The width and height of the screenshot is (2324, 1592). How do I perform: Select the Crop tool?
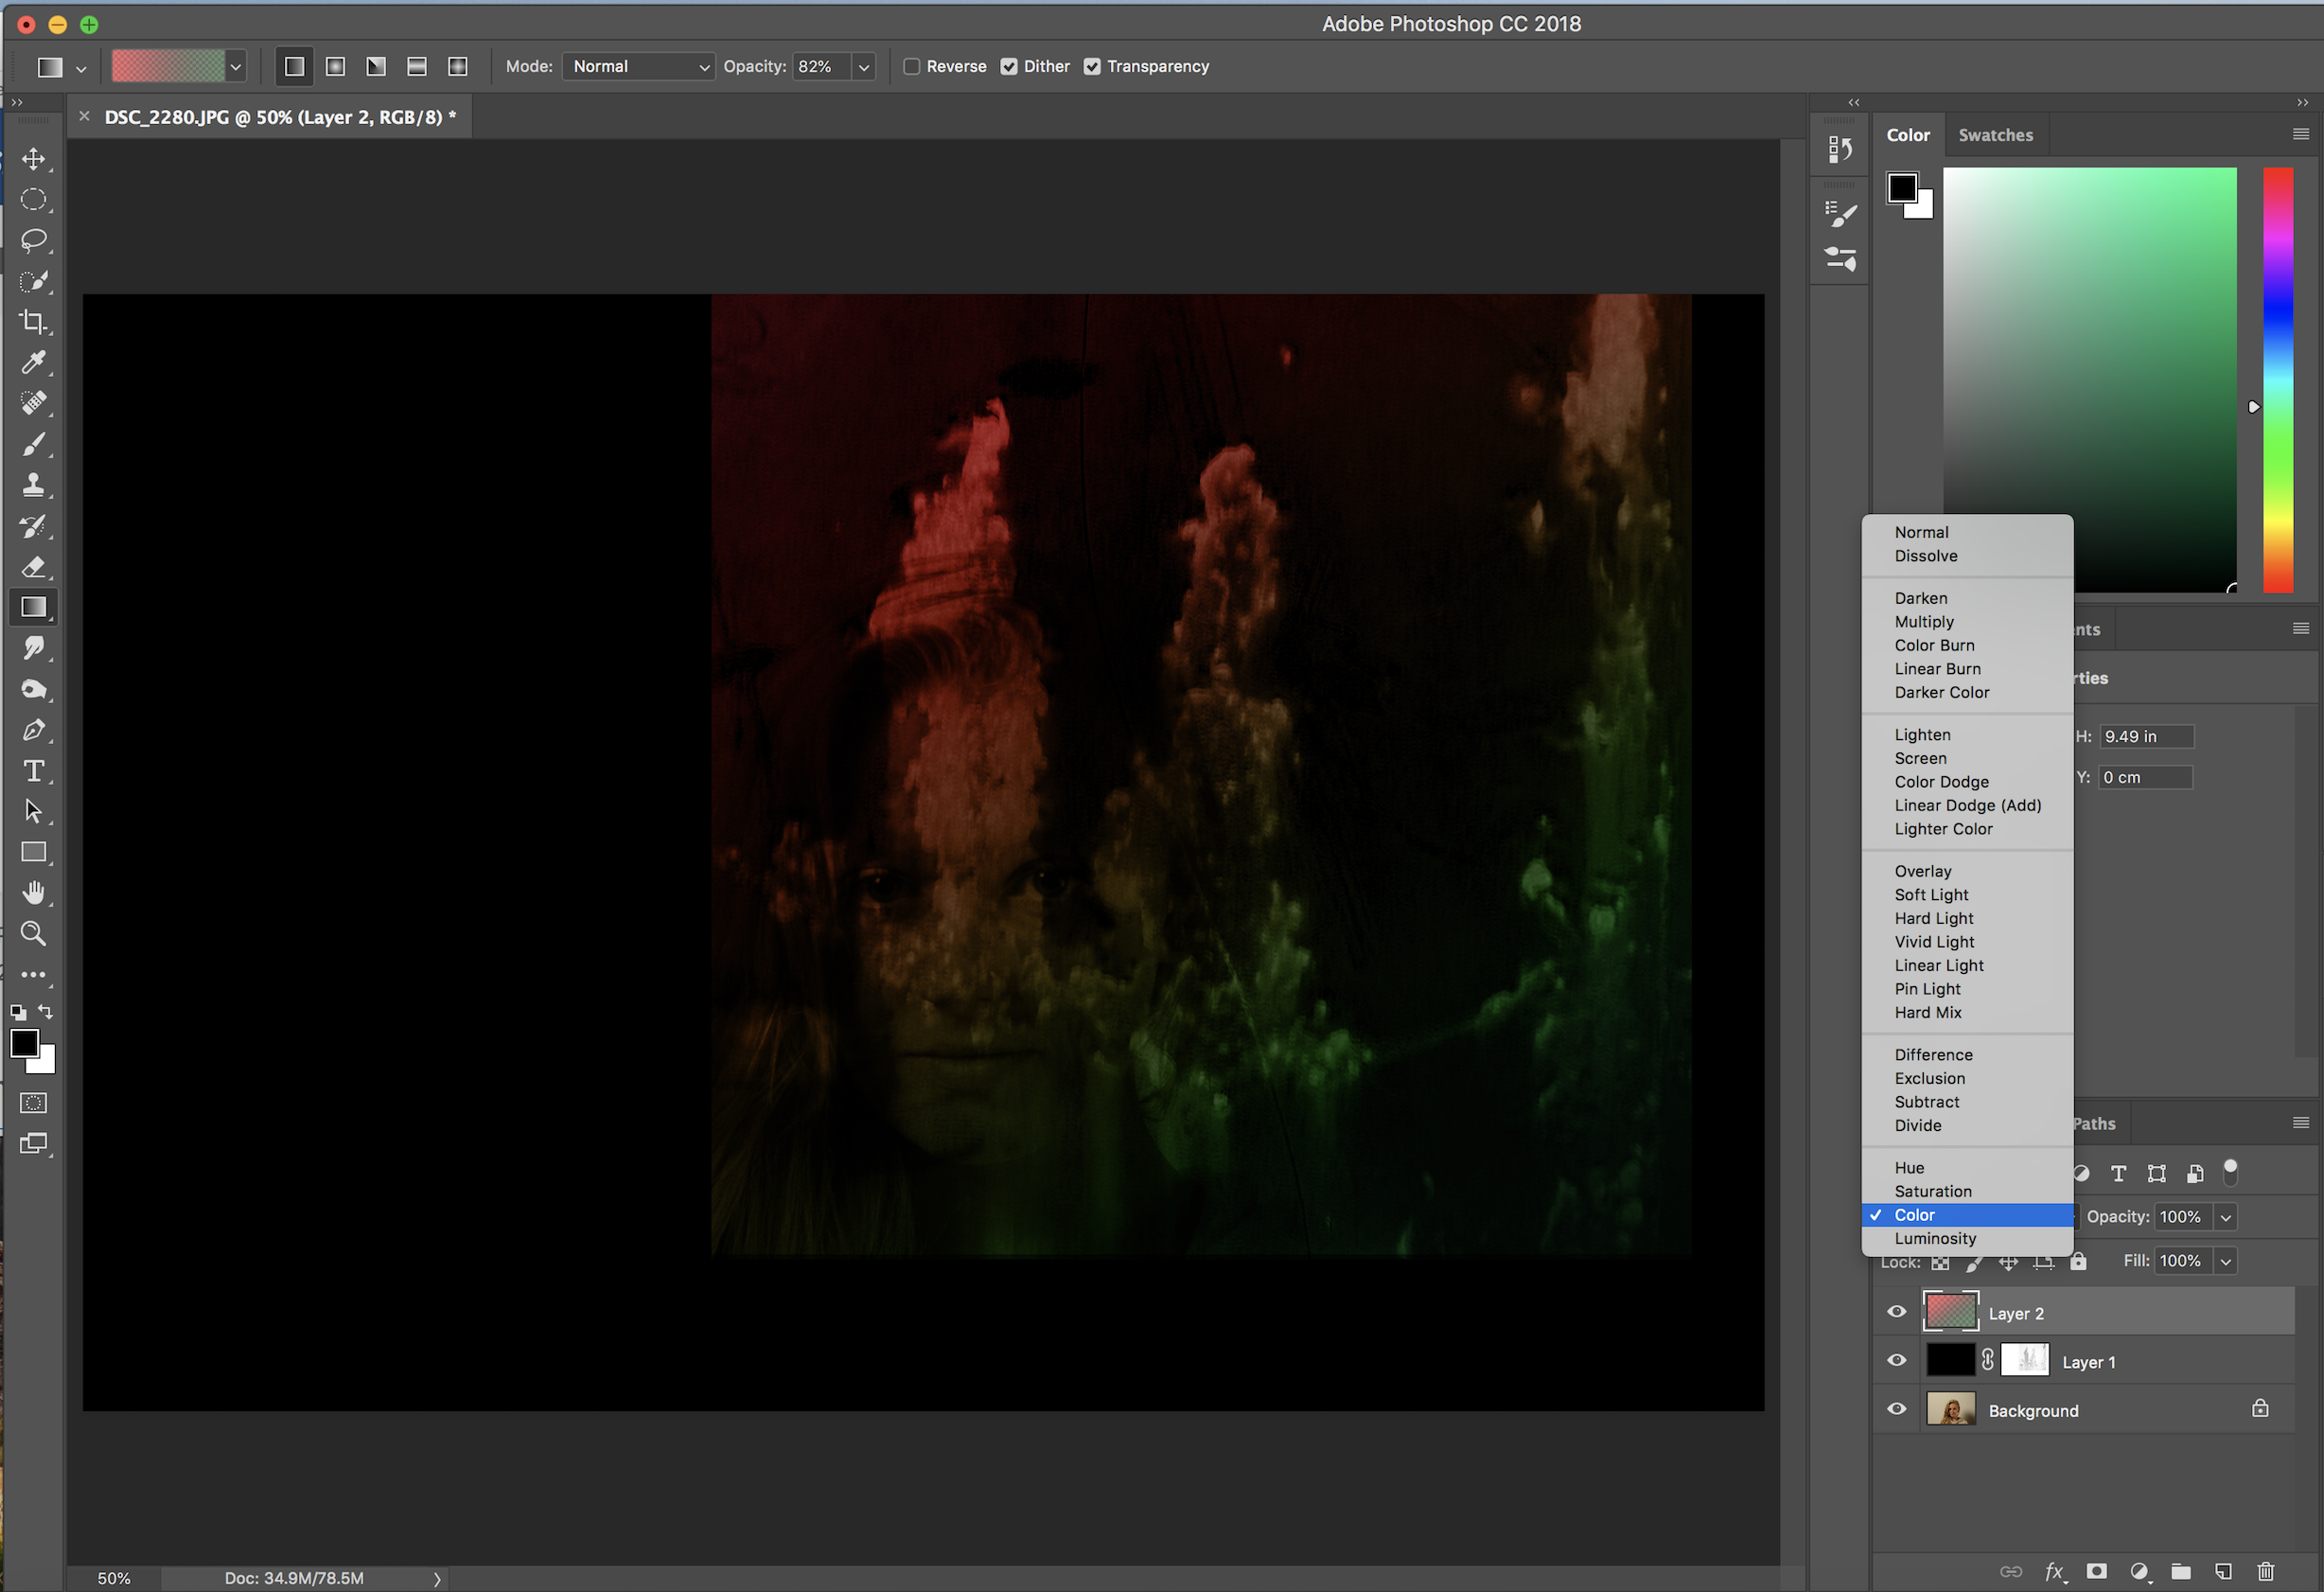pos(34,321)
